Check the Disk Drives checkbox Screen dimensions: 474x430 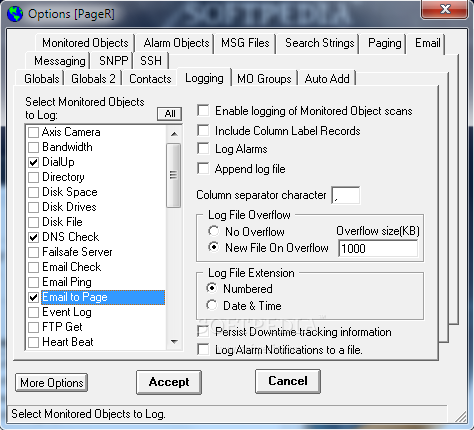click(33, 207)
